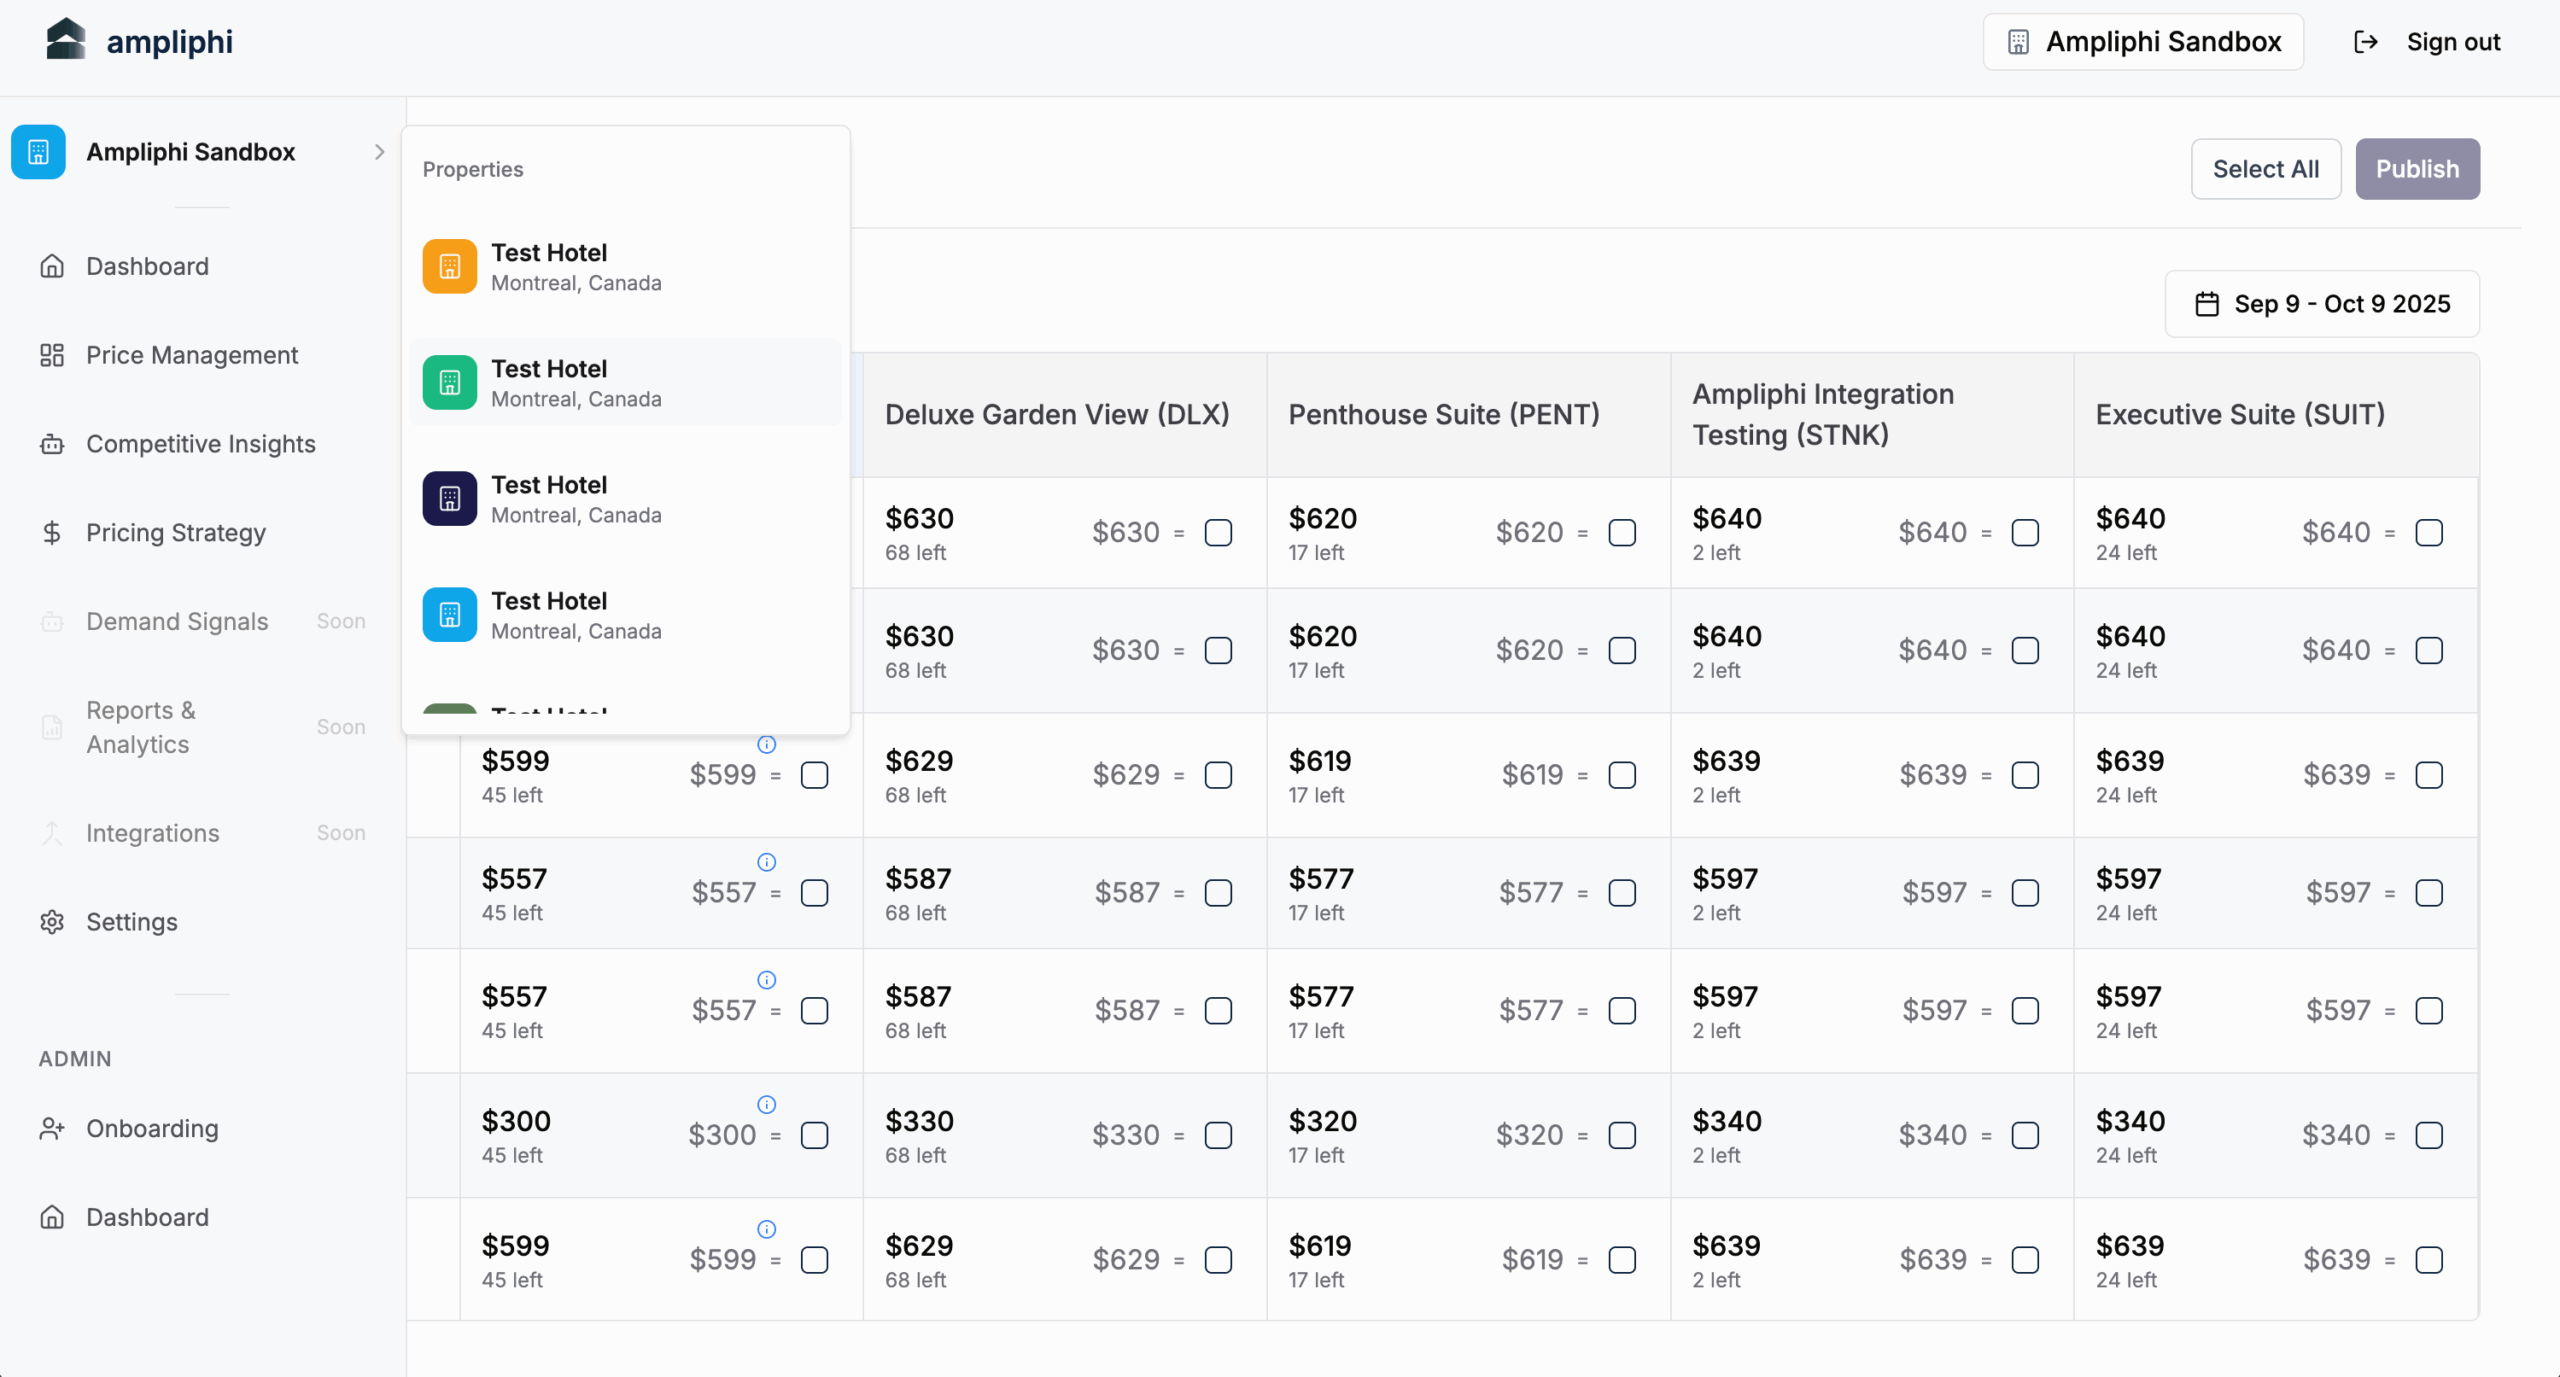Screen dimensions: 2560x1377
Task: Open the Sep 9 - Oct 9 2025 date picker
Action: pyautogui.click(x=2322, y=304)
